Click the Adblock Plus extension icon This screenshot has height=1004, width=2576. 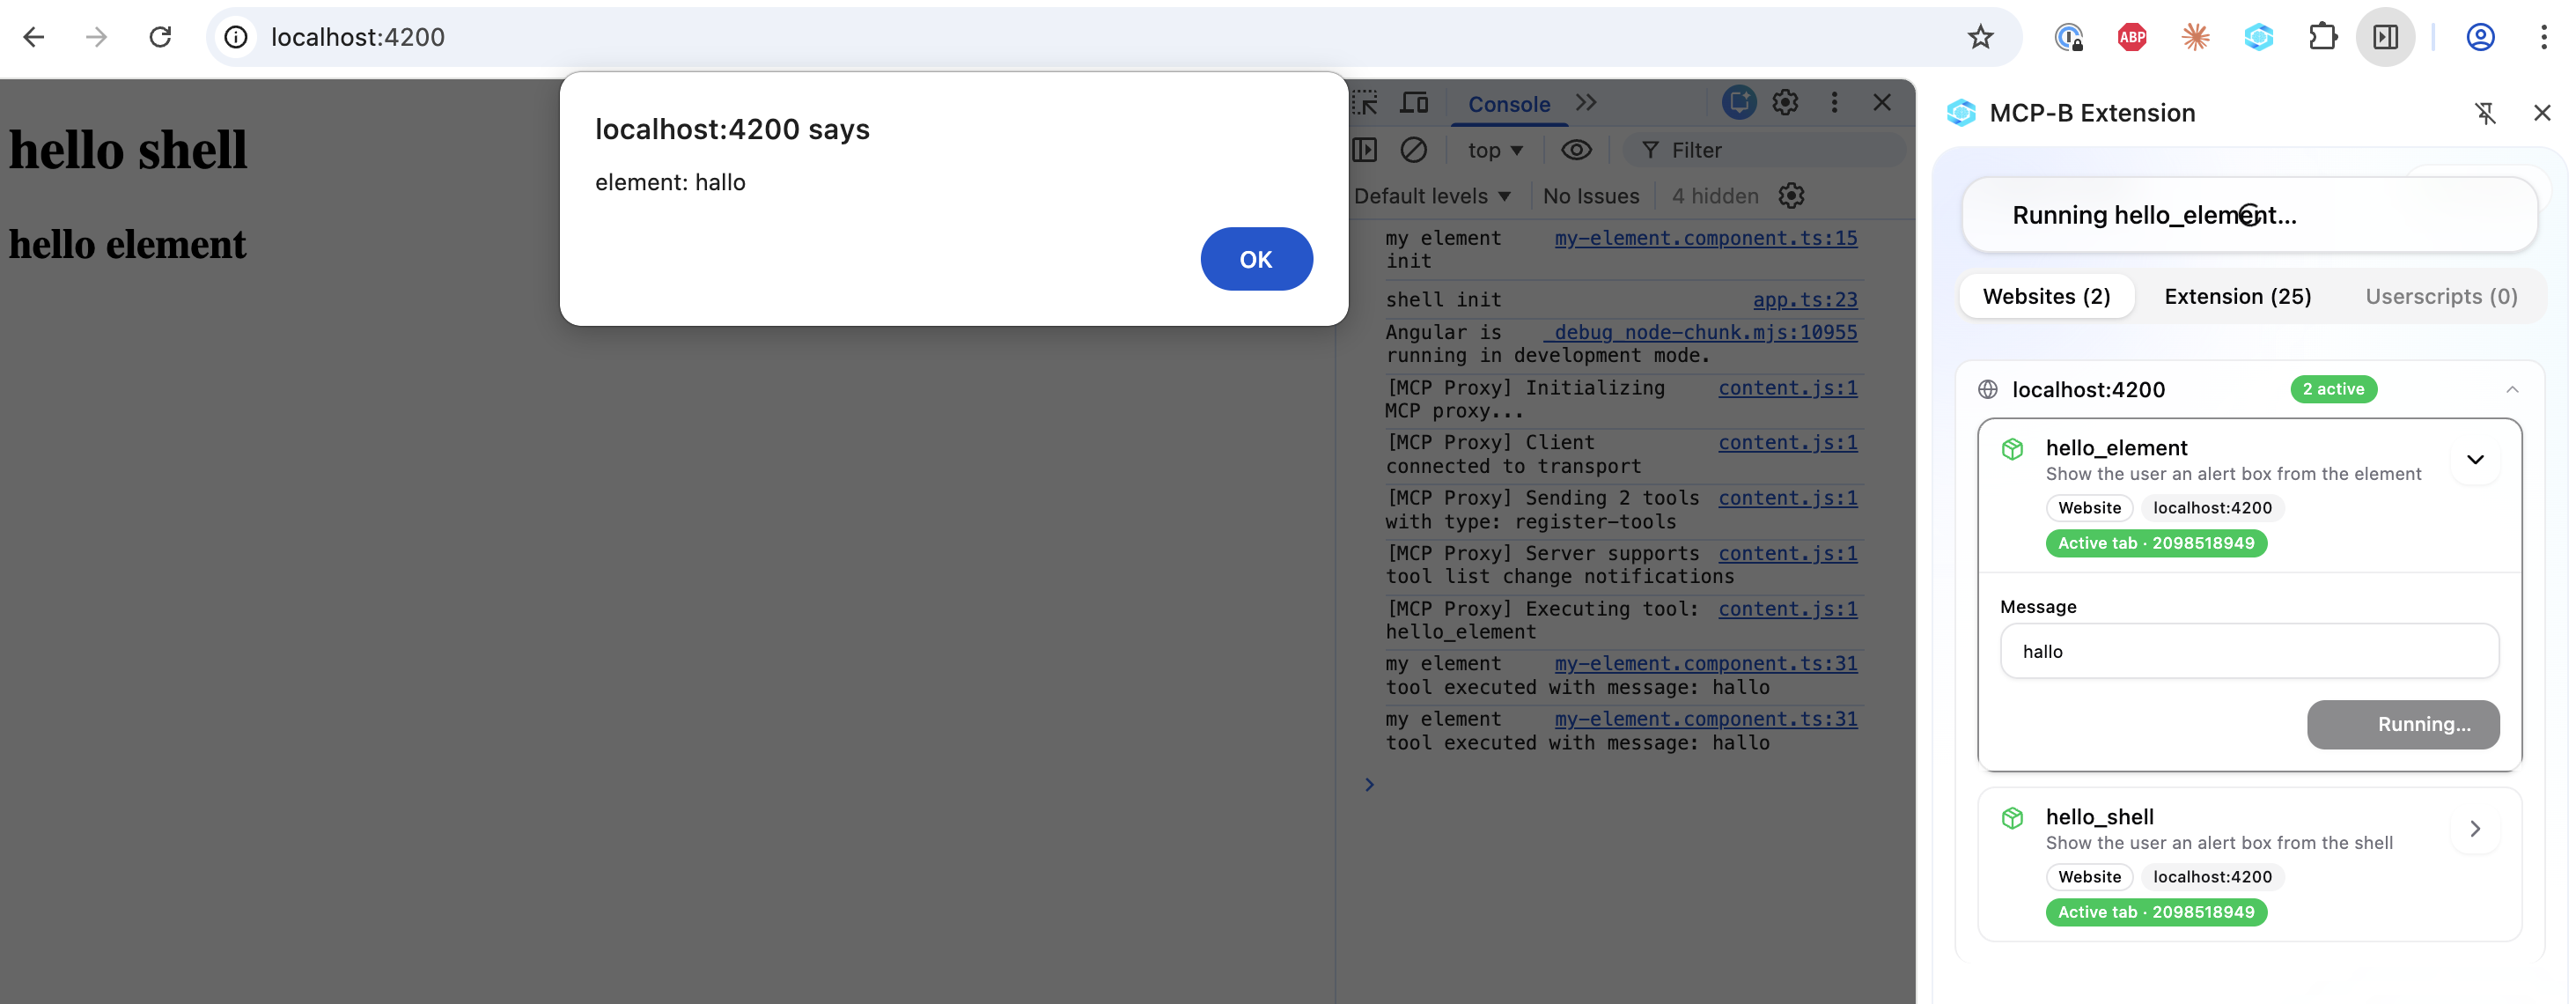click(x=2131, y=37)
